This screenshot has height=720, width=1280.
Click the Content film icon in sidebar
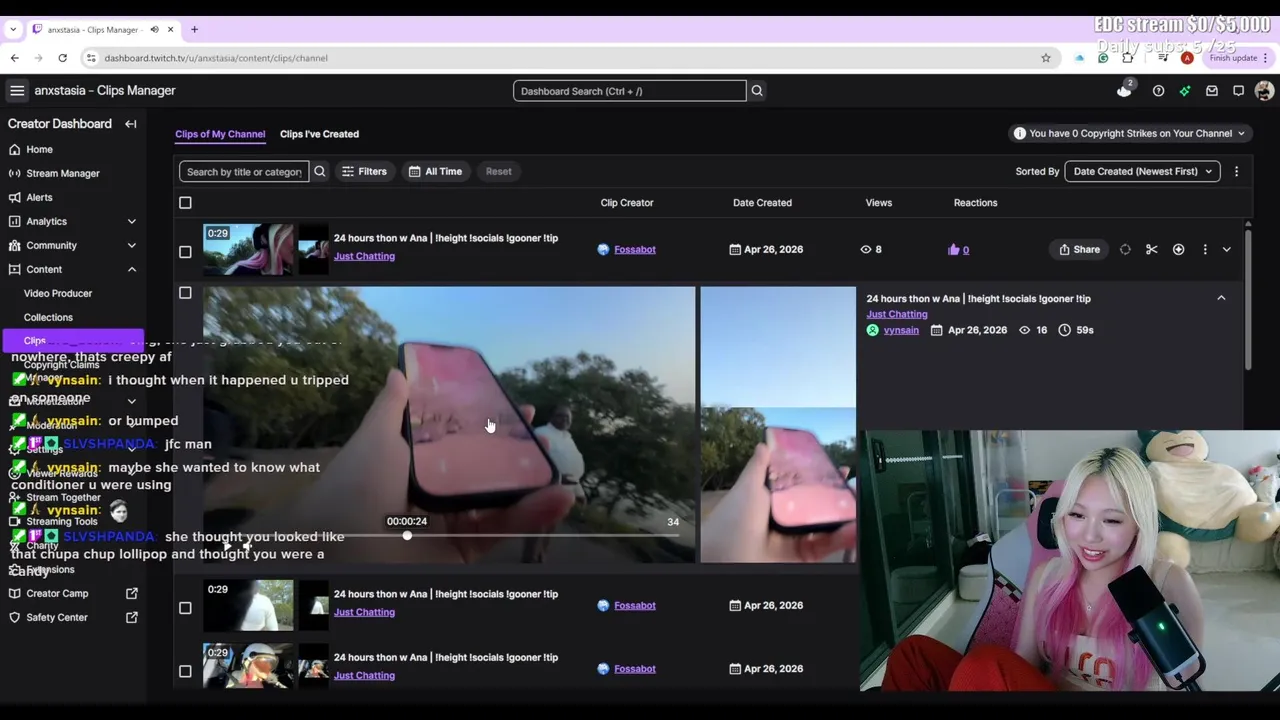coord(15,269)
